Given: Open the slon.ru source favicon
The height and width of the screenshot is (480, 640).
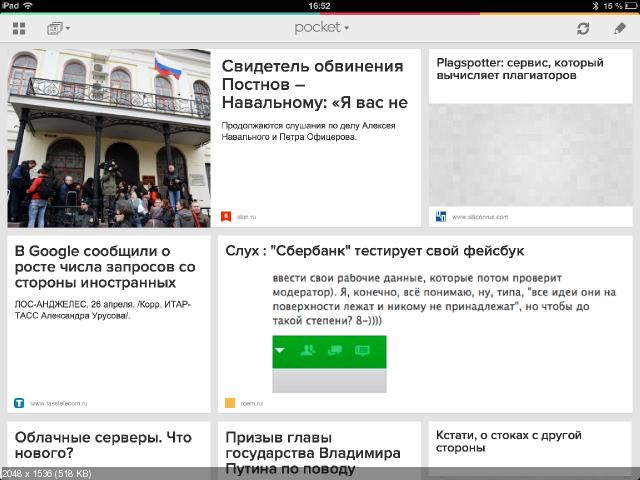Looking at the screenshot, I should pos(226,216).
